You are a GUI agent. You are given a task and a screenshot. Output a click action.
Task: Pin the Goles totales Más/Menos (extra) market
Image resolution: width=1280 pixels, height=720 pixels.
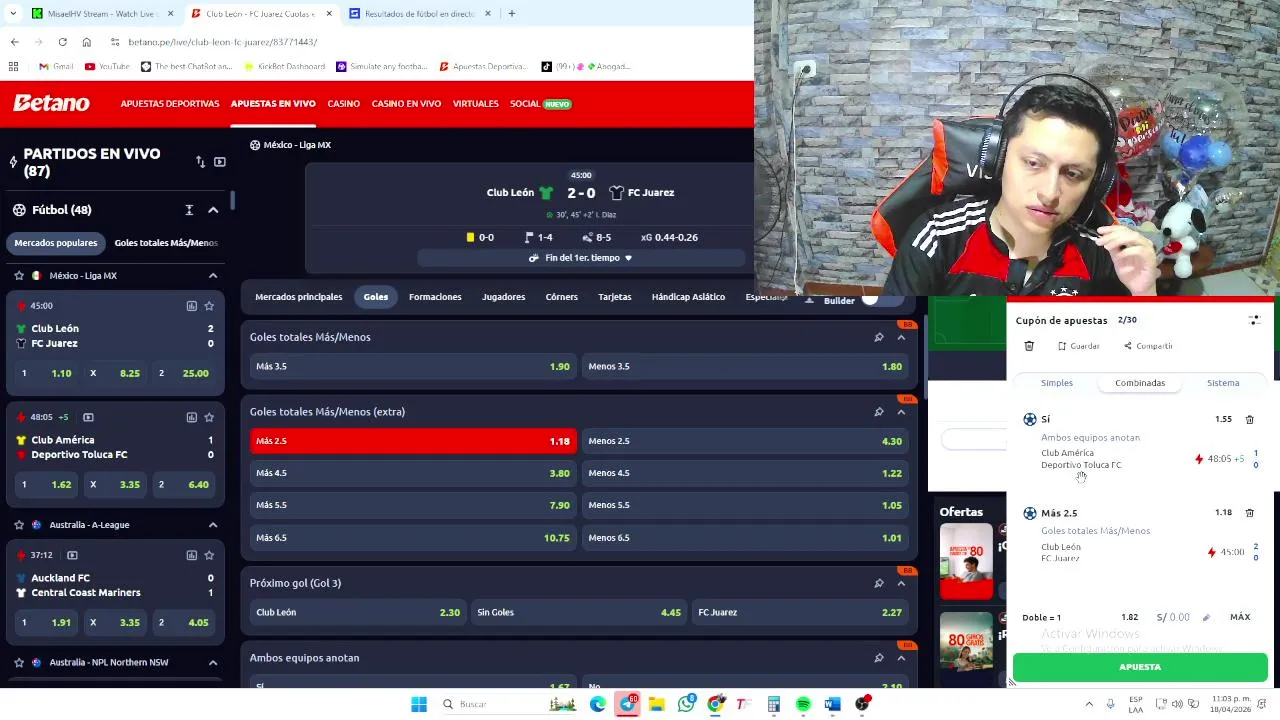tap(879, 412)
